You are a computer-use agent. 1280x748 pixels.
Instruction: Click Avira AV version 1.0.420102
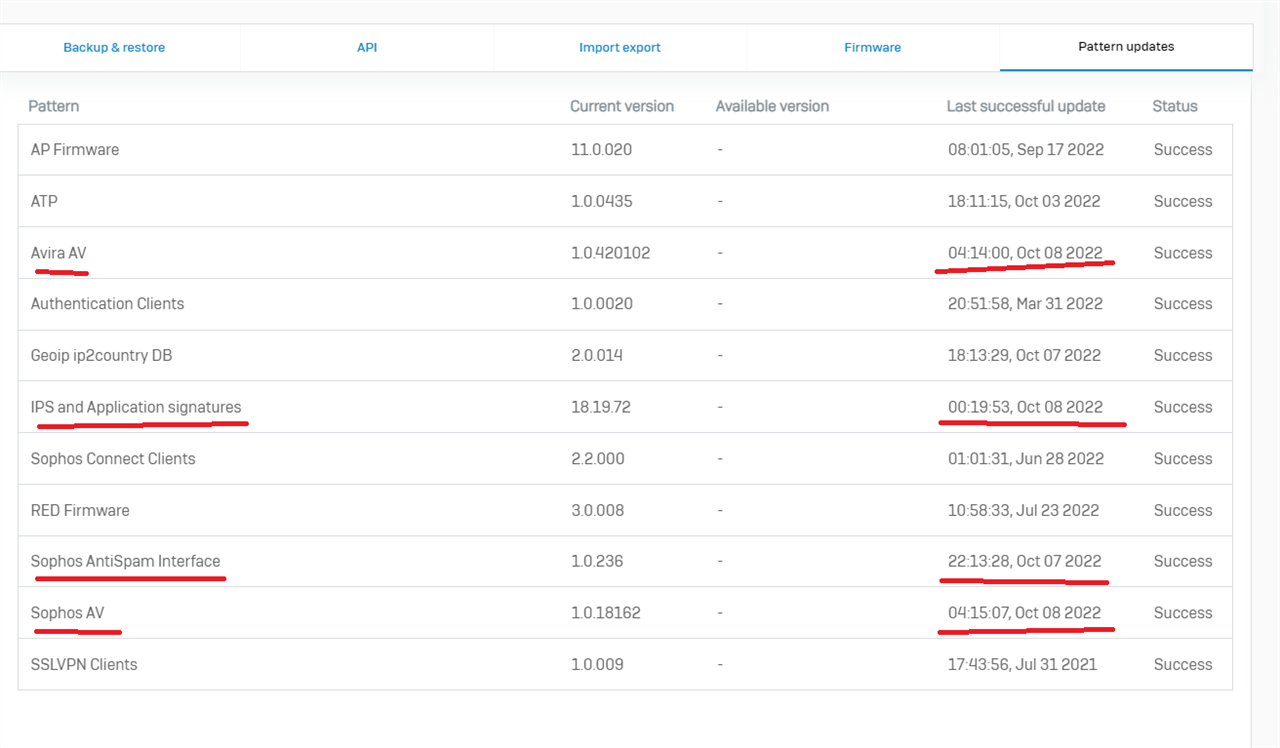(x=610, y=253)
